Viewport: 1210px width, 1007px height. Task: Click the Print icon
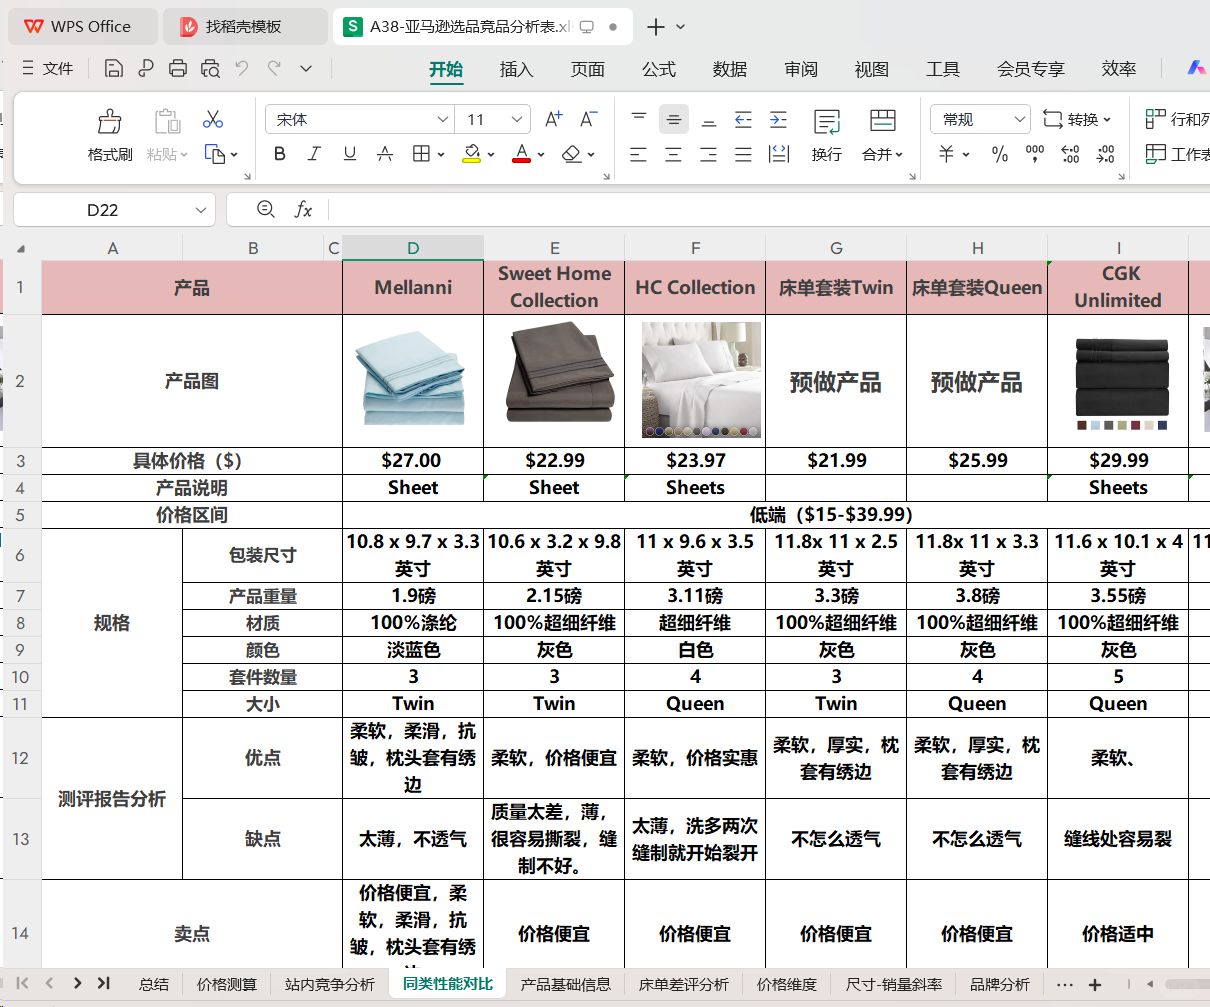coord(178,68)
